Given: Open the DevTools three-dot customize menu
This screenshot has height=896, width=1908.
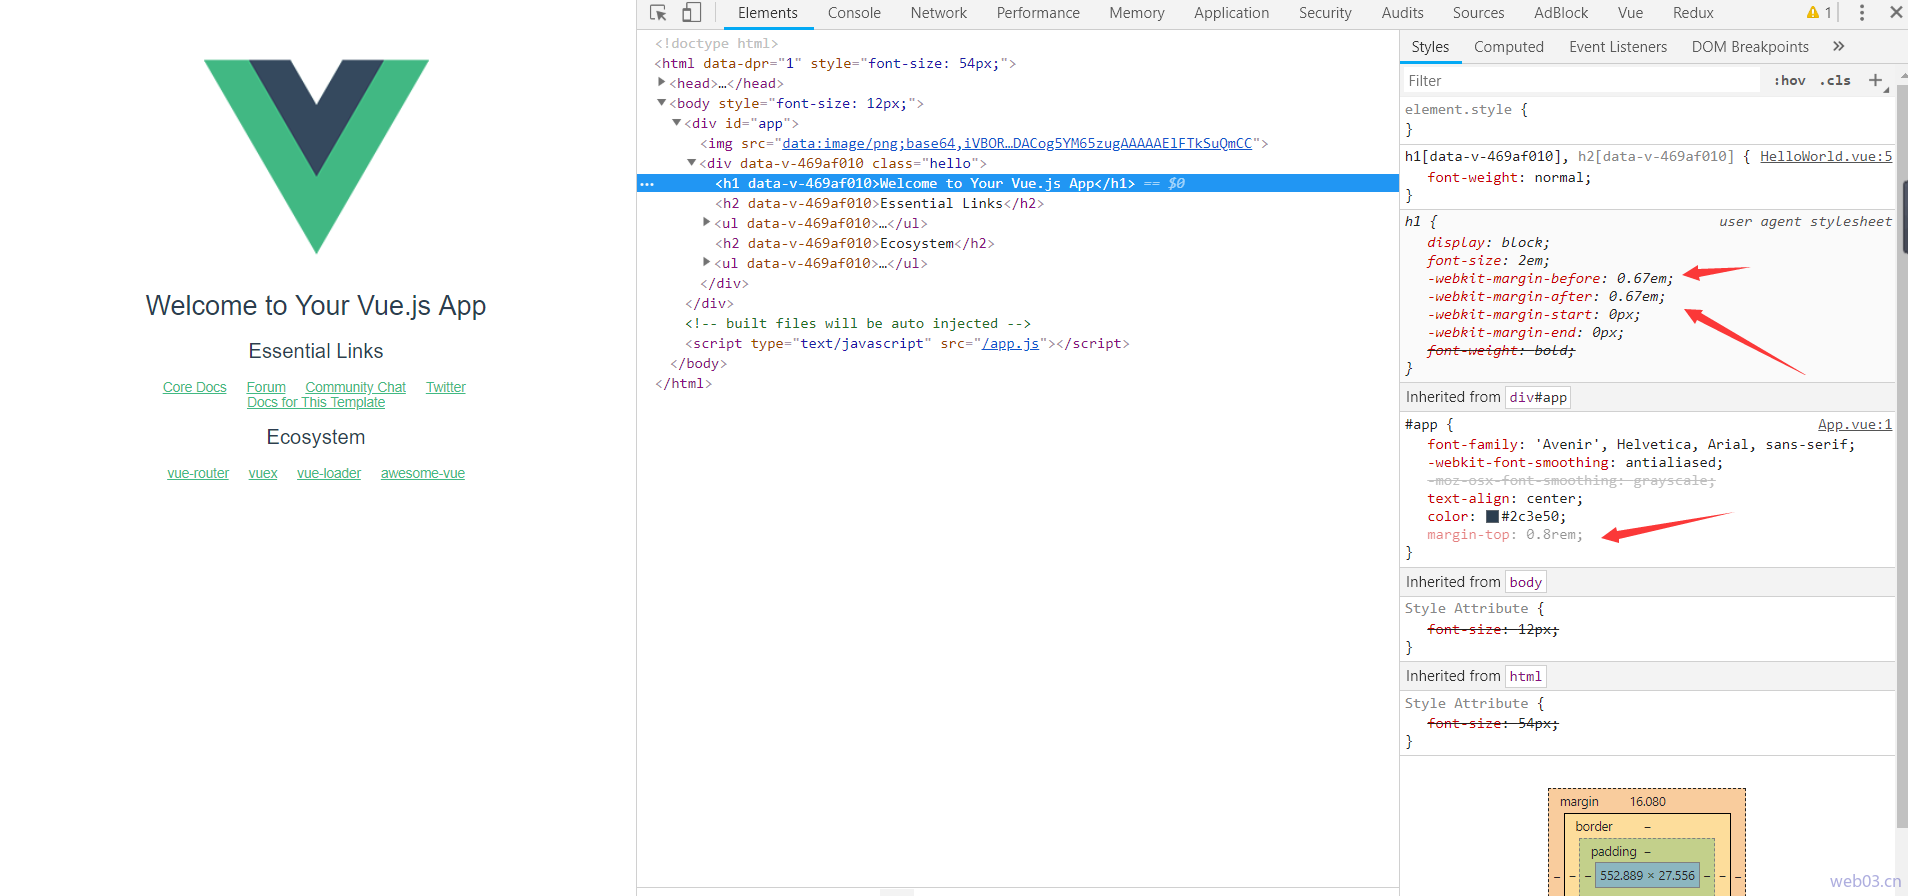Looking at the screenshot, I should 1861,13.
